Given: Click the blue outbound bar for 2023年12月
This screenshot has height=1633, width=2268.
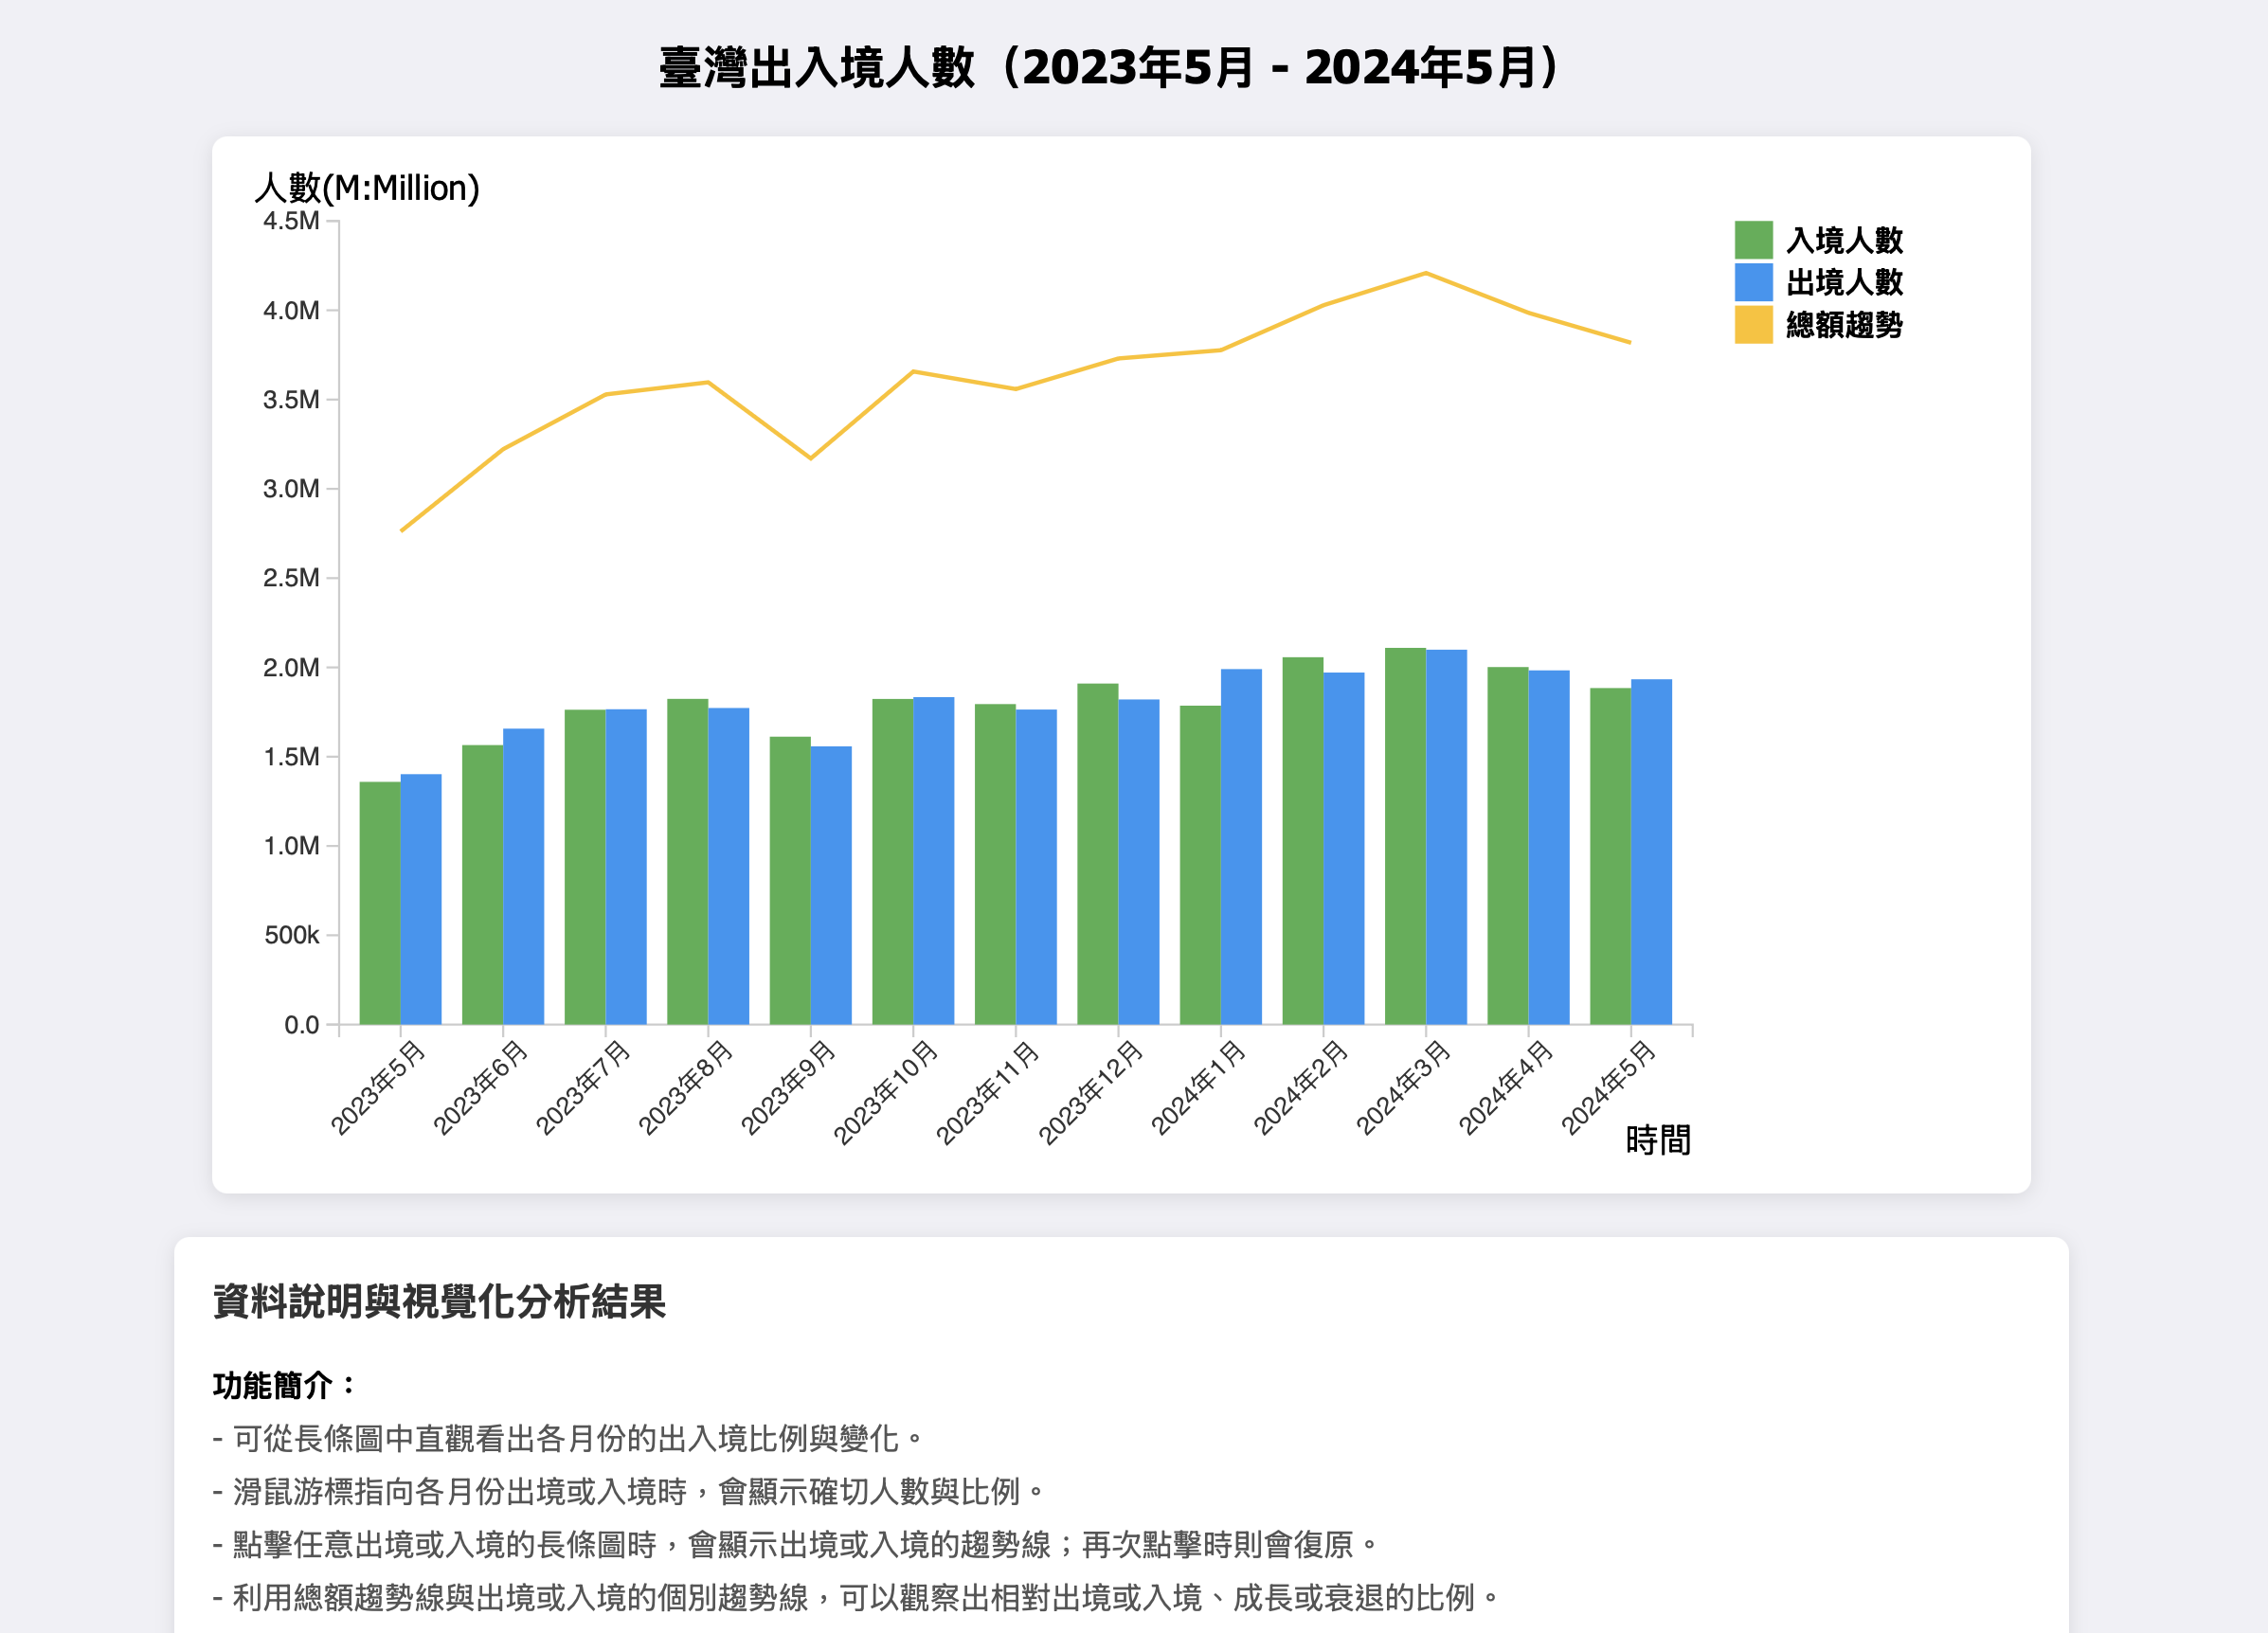Looking at the screenshot, I should click(1138, 861).
